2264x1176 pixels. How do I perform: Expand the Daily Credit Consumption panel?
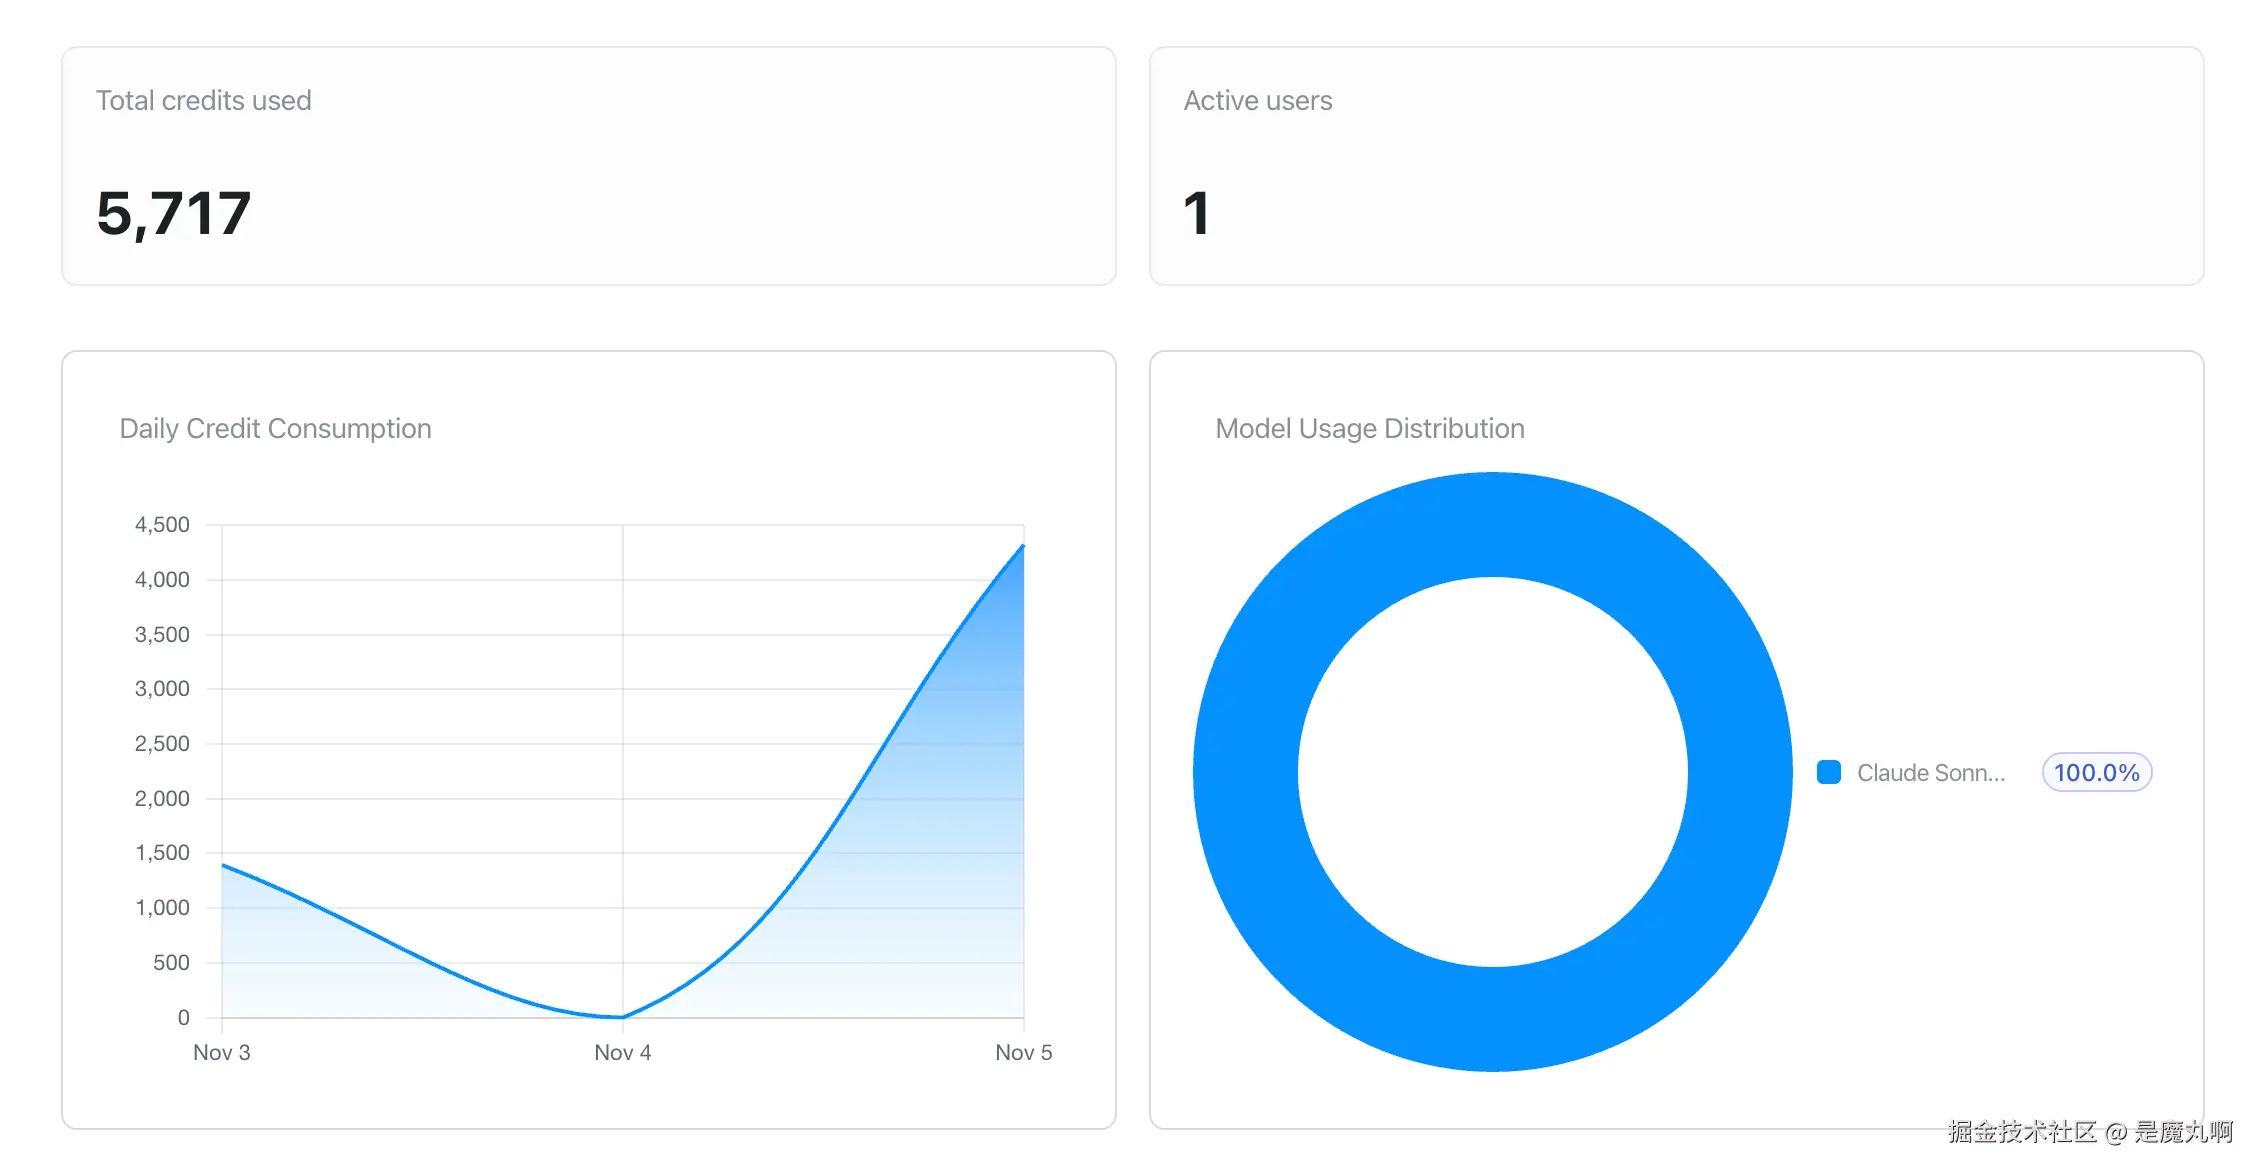pyautogui.click(x=588, y=735)
